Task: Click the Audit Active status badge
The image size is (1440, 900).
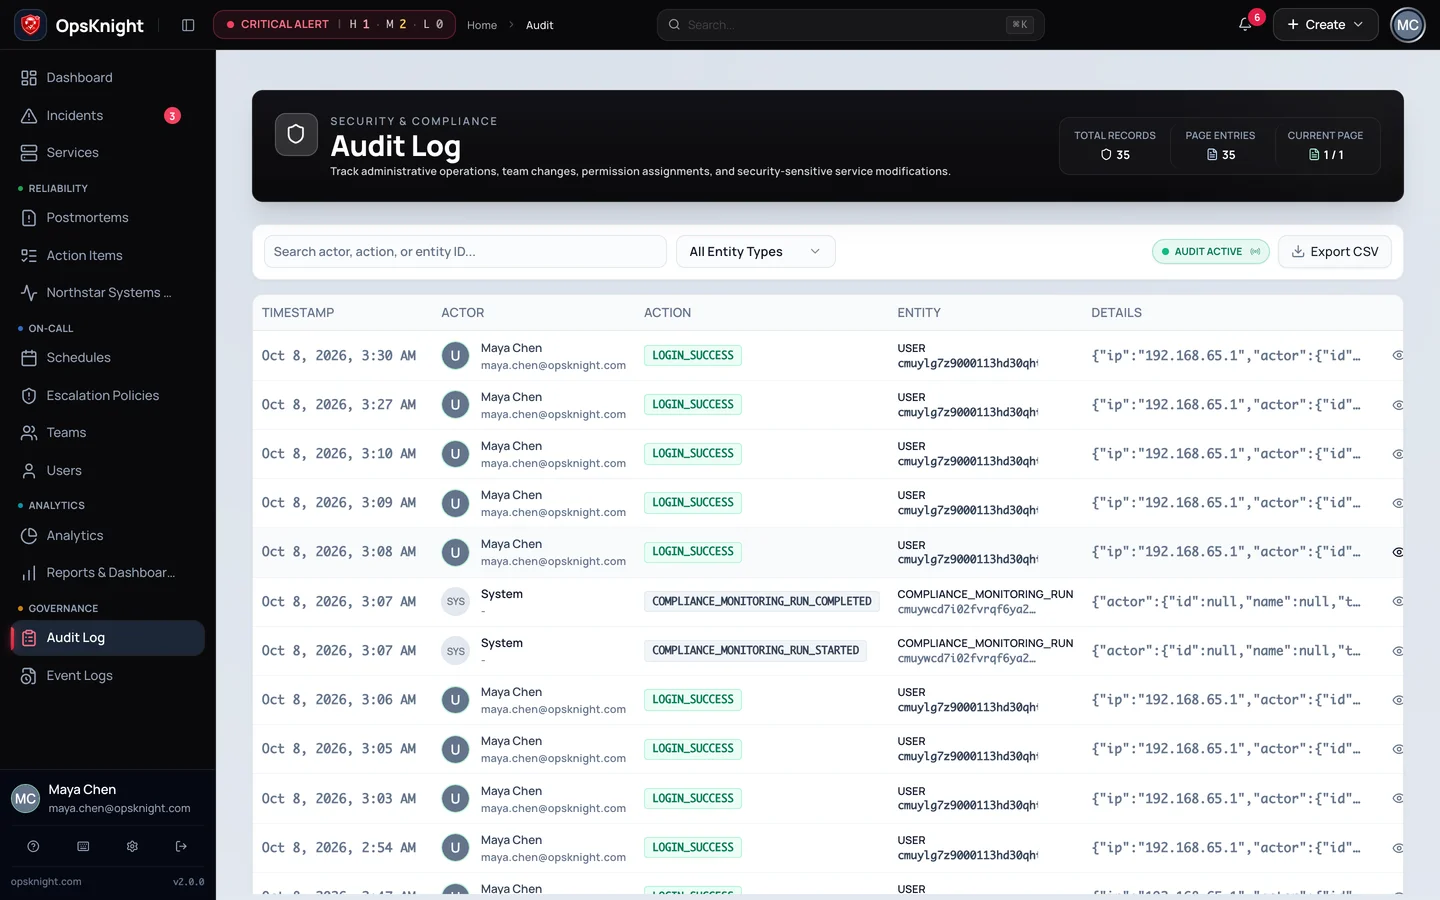Action: point(1210,252)
